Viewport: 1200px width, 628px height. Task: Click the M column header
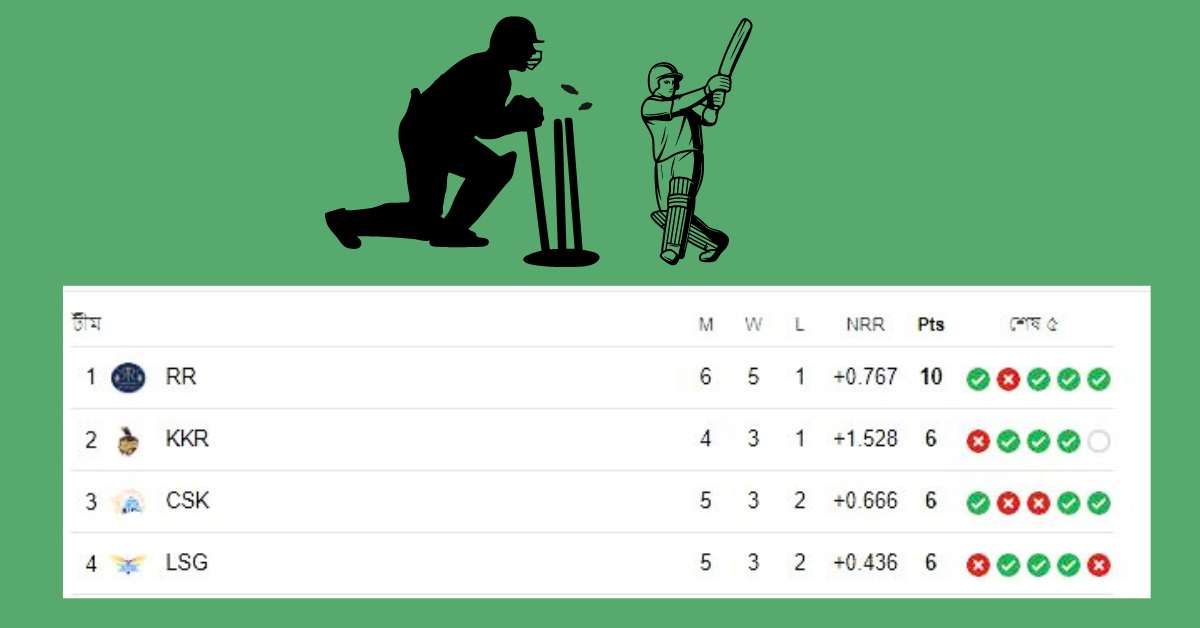[x=705, y=324]
